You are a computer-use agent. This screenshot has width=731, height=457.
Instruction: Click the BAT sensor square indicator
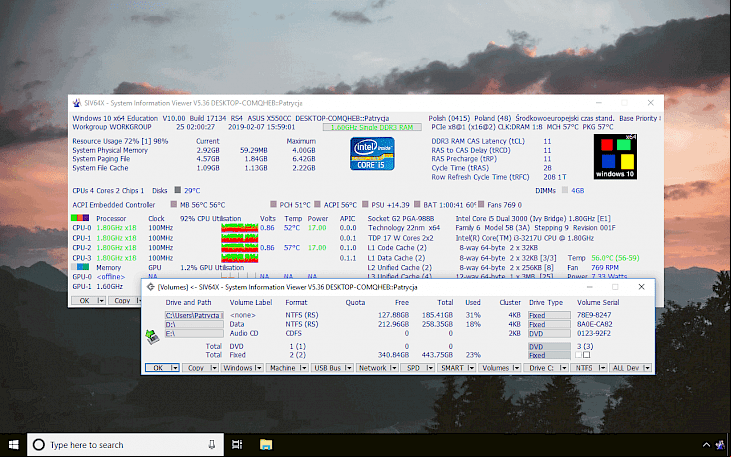pos(416,204)
